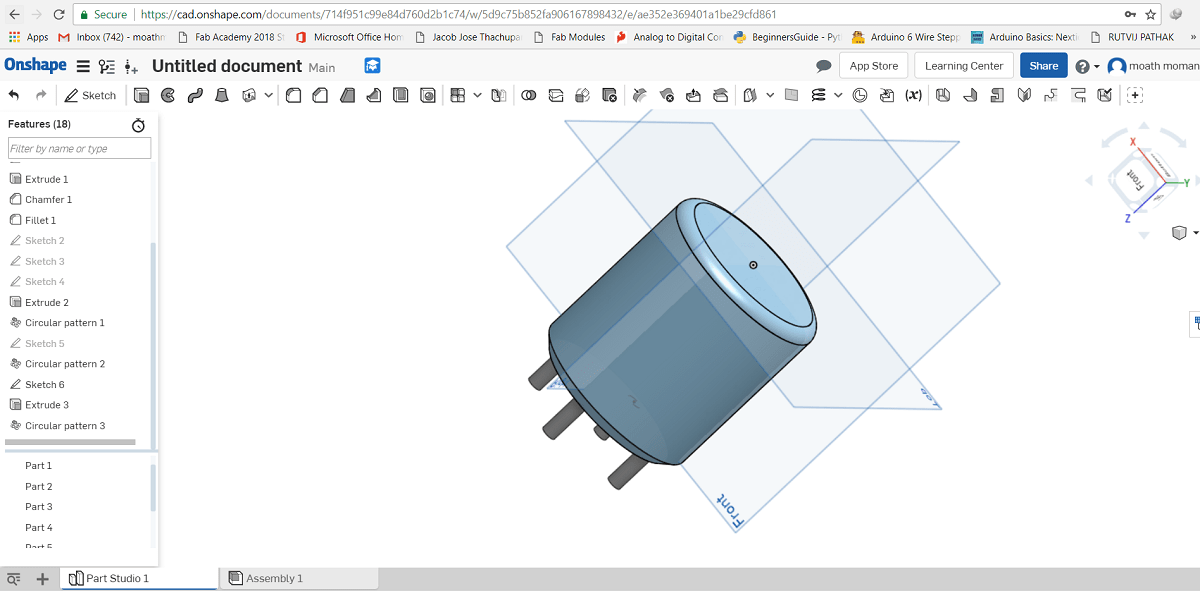This screenshot has height=591, width=1200.
Task: Open the comments speech bubble icon
Action: point(824,66)
